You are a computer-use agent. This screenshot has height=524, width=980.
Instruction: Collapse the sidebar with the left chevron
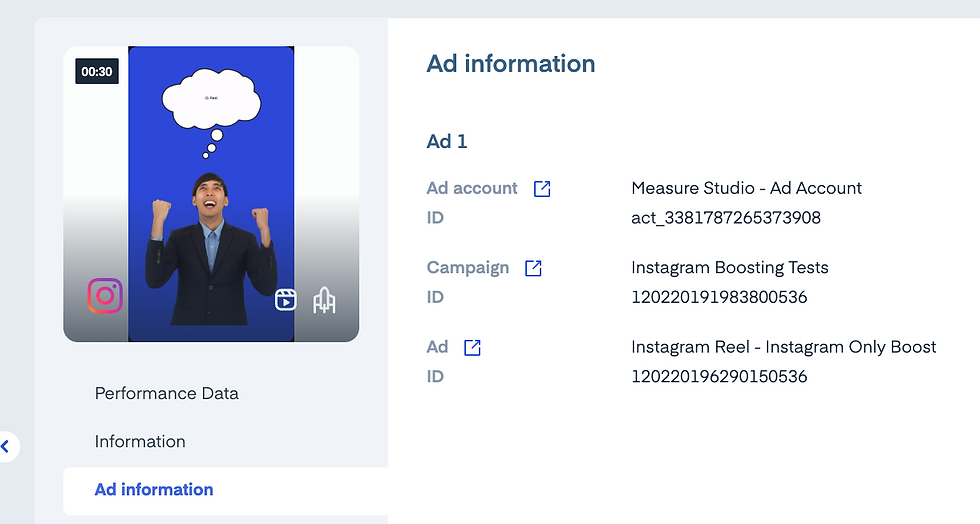(6, 446)
